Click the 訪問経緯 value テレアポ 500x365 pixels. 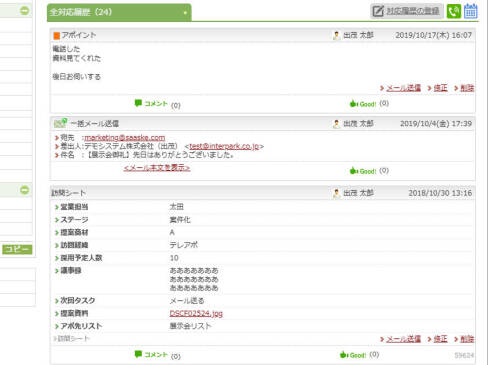[184, 245]
